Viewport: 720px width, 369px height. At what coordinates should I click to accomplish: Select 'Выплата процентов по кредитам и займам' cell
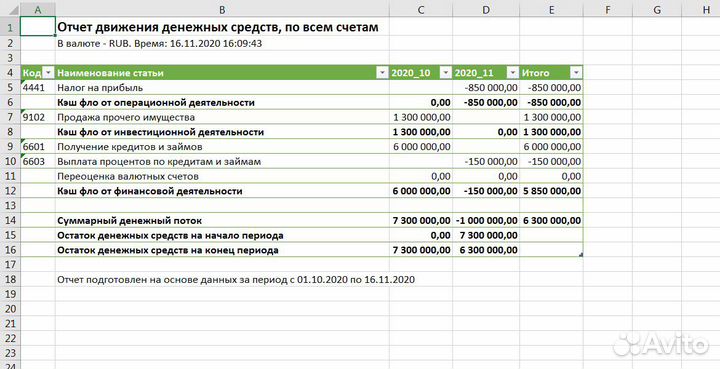click(x=222, y=162)
